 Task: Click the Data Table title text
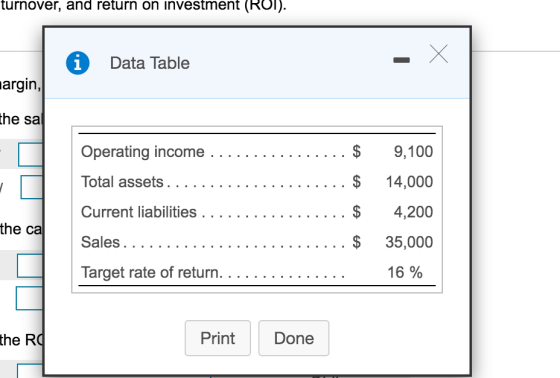click(x=150, y=63)
